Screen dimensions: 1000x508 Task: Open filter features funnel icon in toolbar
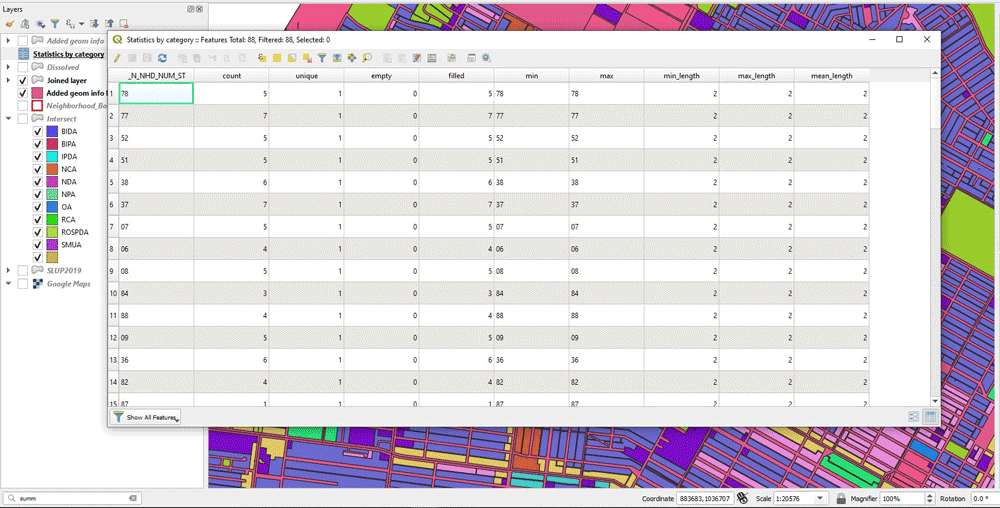(322, 58)
